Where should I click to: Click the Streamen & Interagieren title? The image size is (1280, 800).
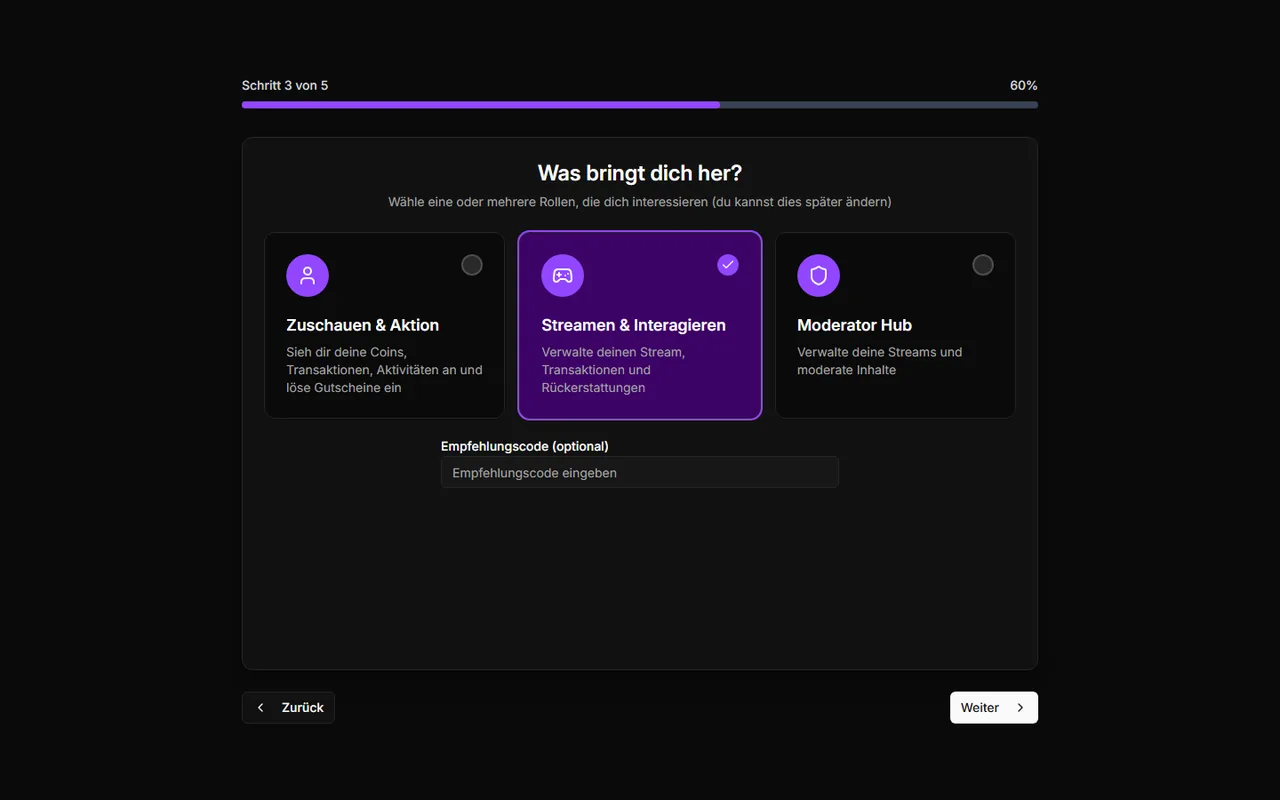coord(634,325)
